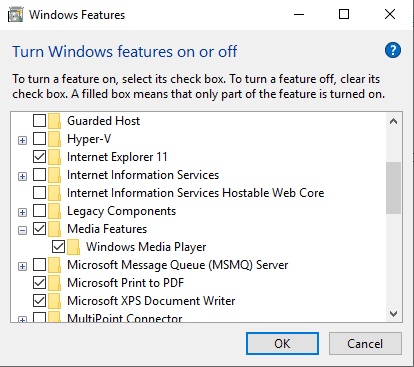
Task: Dismiss the dialog with Cancel
Action: coord(365,343)
